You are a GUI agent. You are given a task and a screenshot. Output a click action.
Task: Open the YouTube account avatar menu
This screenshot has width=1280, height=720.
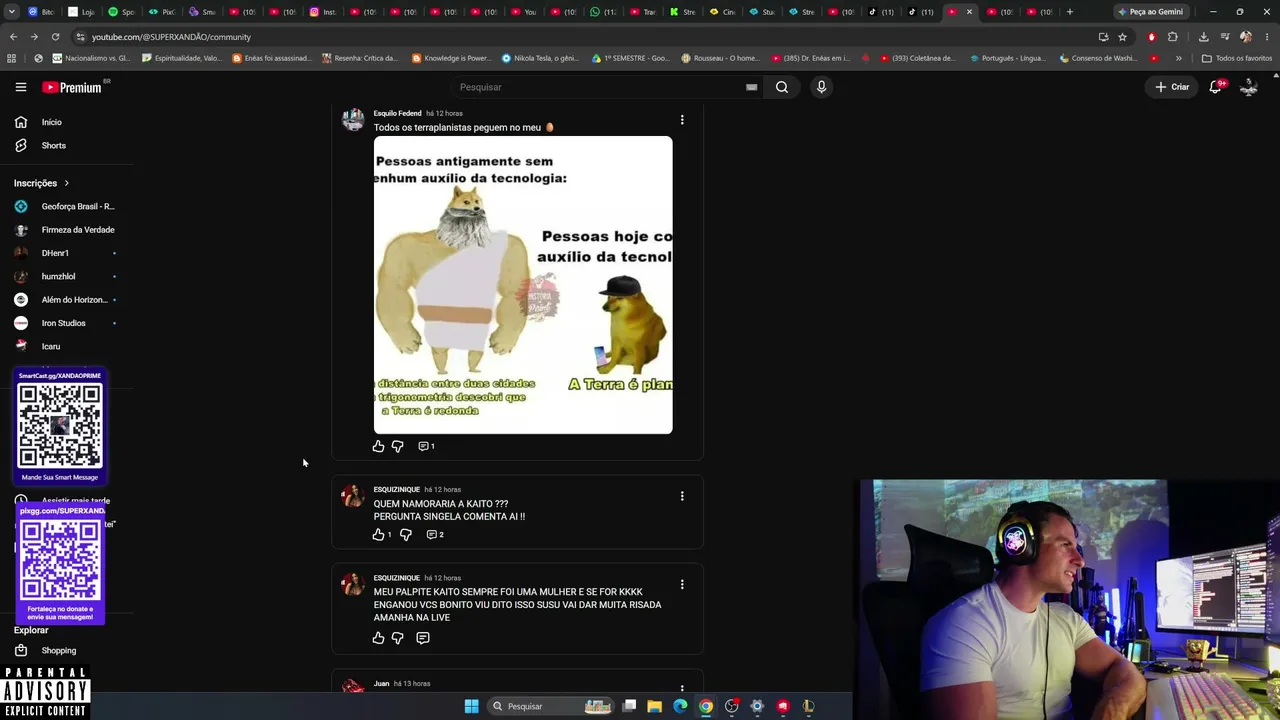1249,87
